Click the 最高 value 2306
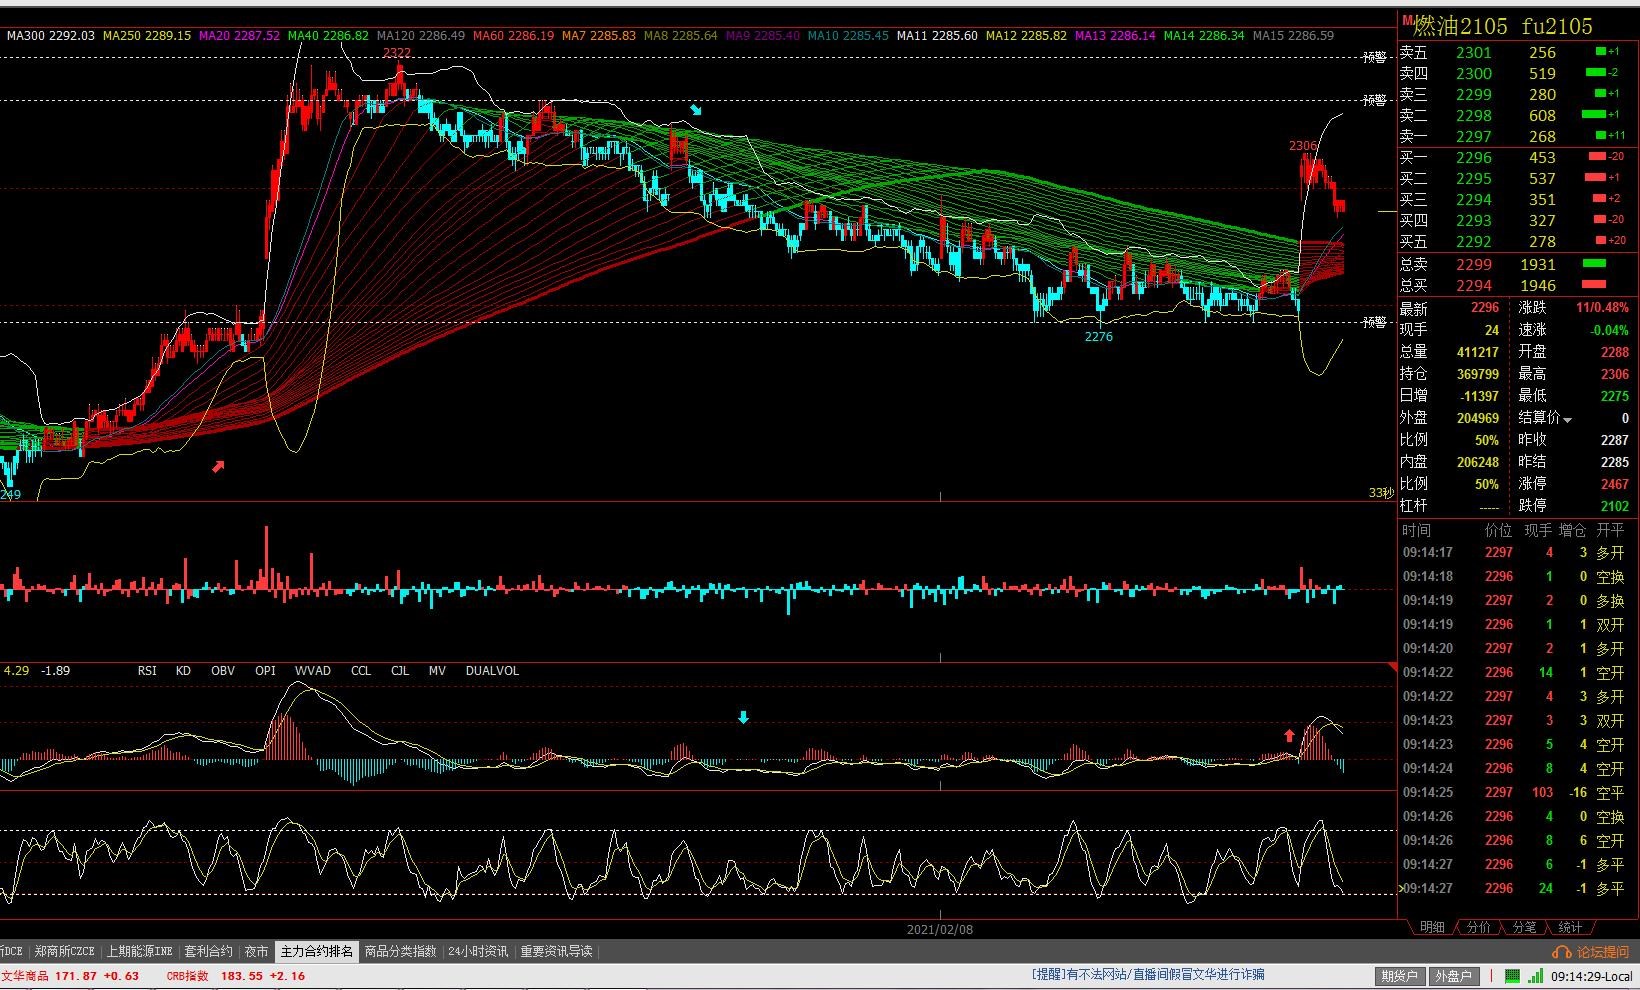The image size is (1640, 990). click(x=1614, y=374)
